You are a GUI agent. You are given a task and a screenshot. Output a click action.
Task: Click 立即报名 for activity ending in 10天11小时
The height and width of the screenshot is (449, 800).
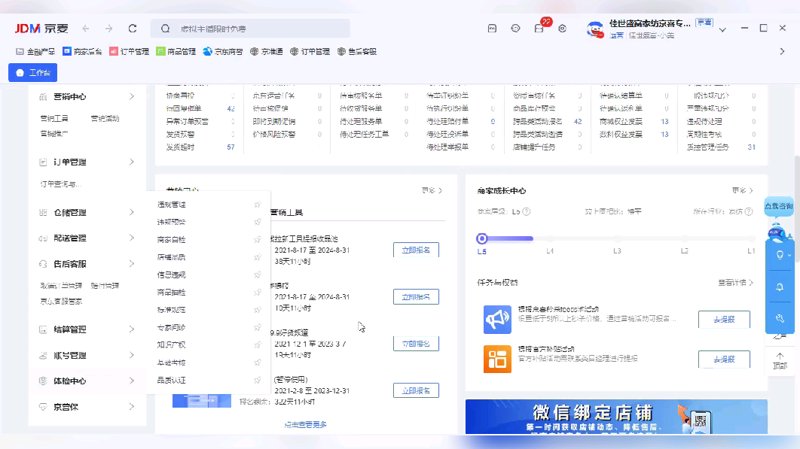coord(416,297)
